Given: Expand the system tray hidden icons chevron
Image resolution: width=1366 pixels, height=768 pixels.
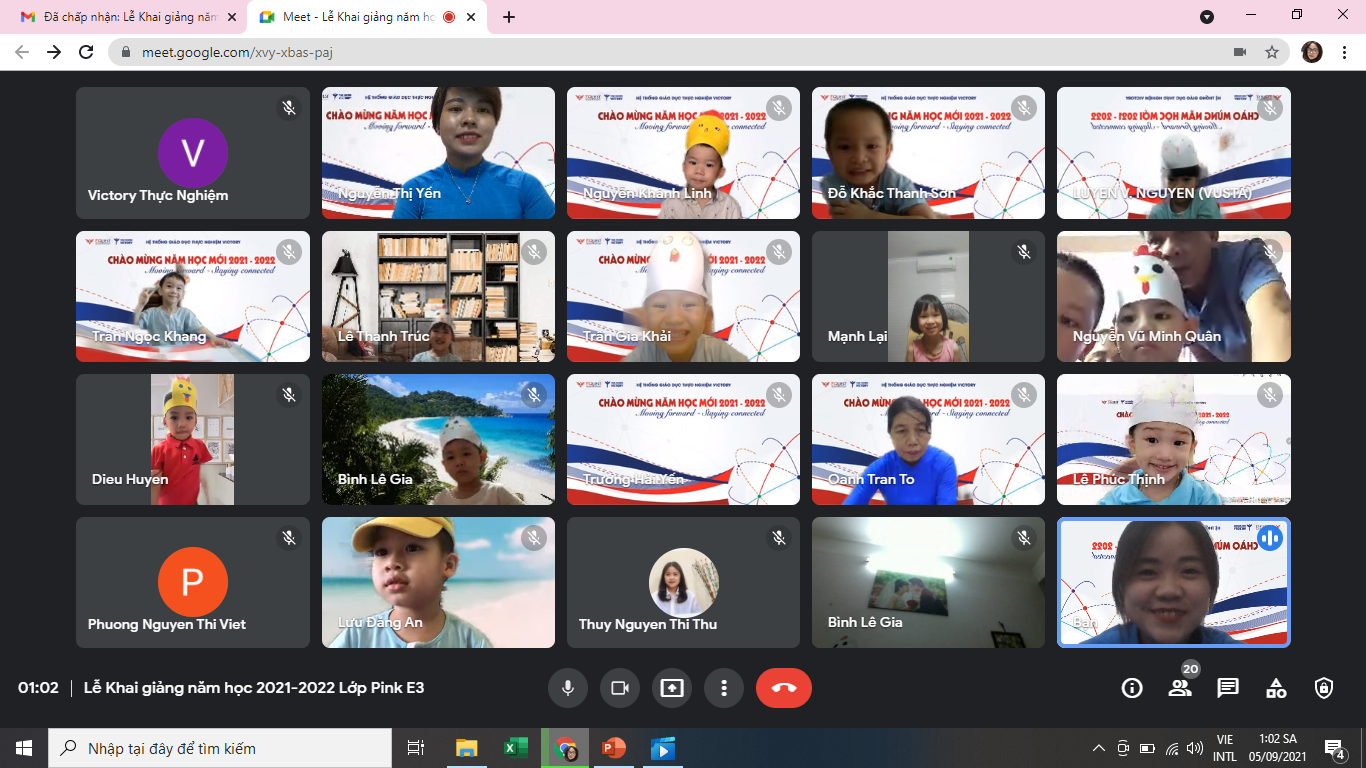Looking at the screenshot, I should pyautogui.click(x=1098, y=748).
